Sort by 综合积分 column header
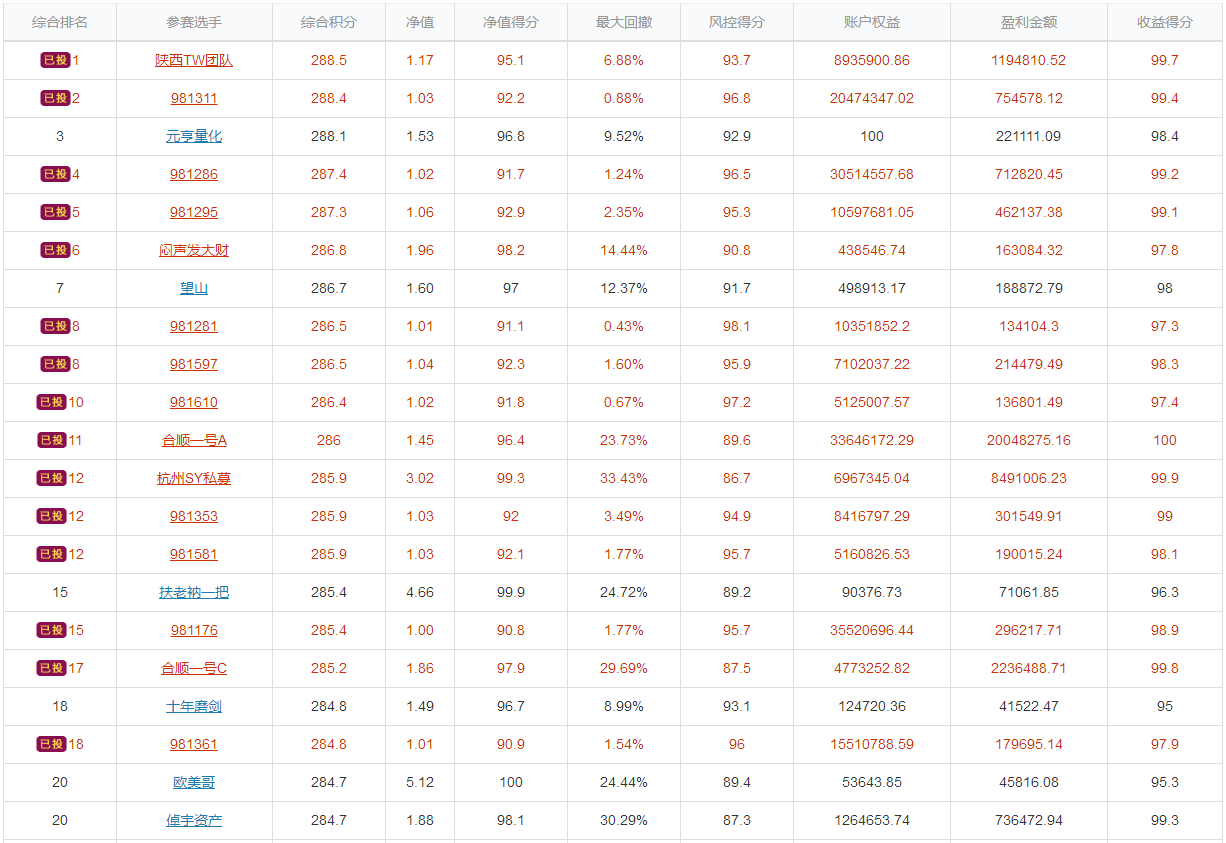The image size is (1226, 843). [x=328, y=22]
